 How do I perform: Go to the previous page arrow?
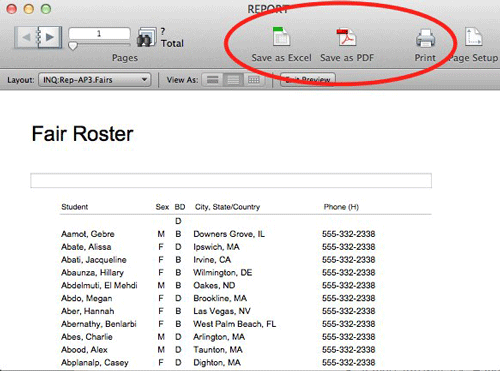[x=26, y=37]
